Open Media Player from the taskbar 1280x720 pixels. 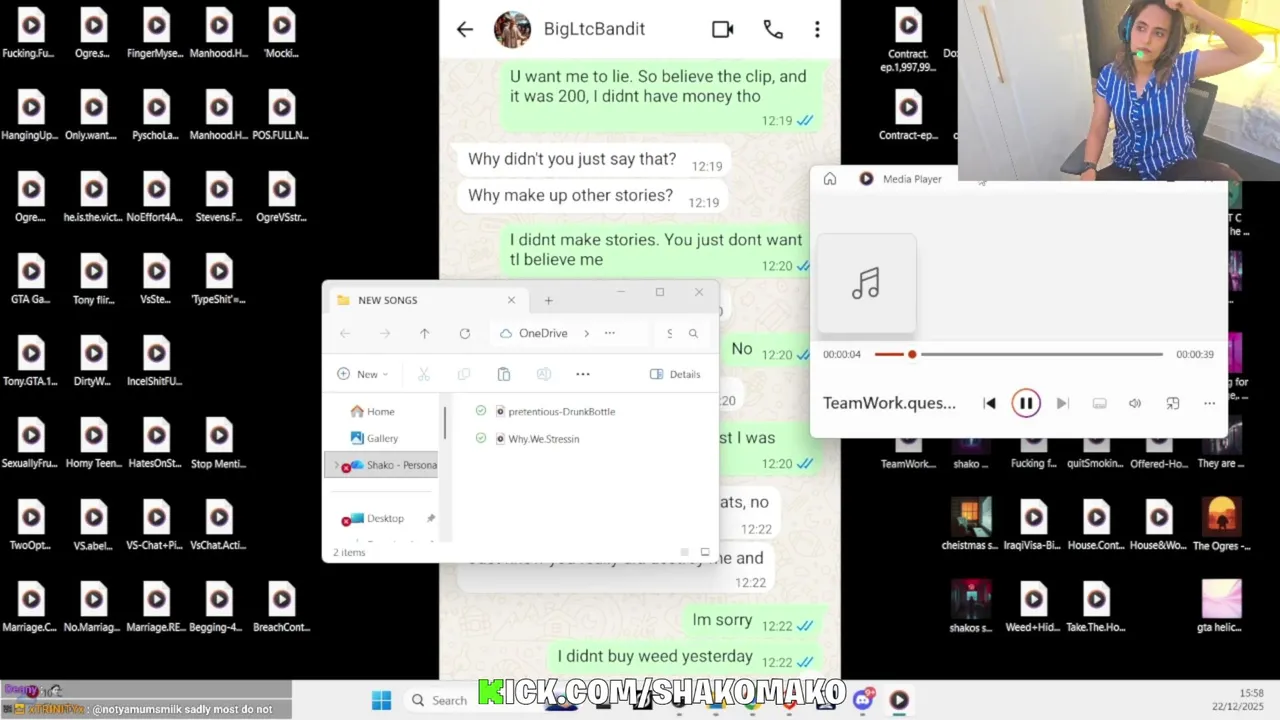(x=899, y=700)
